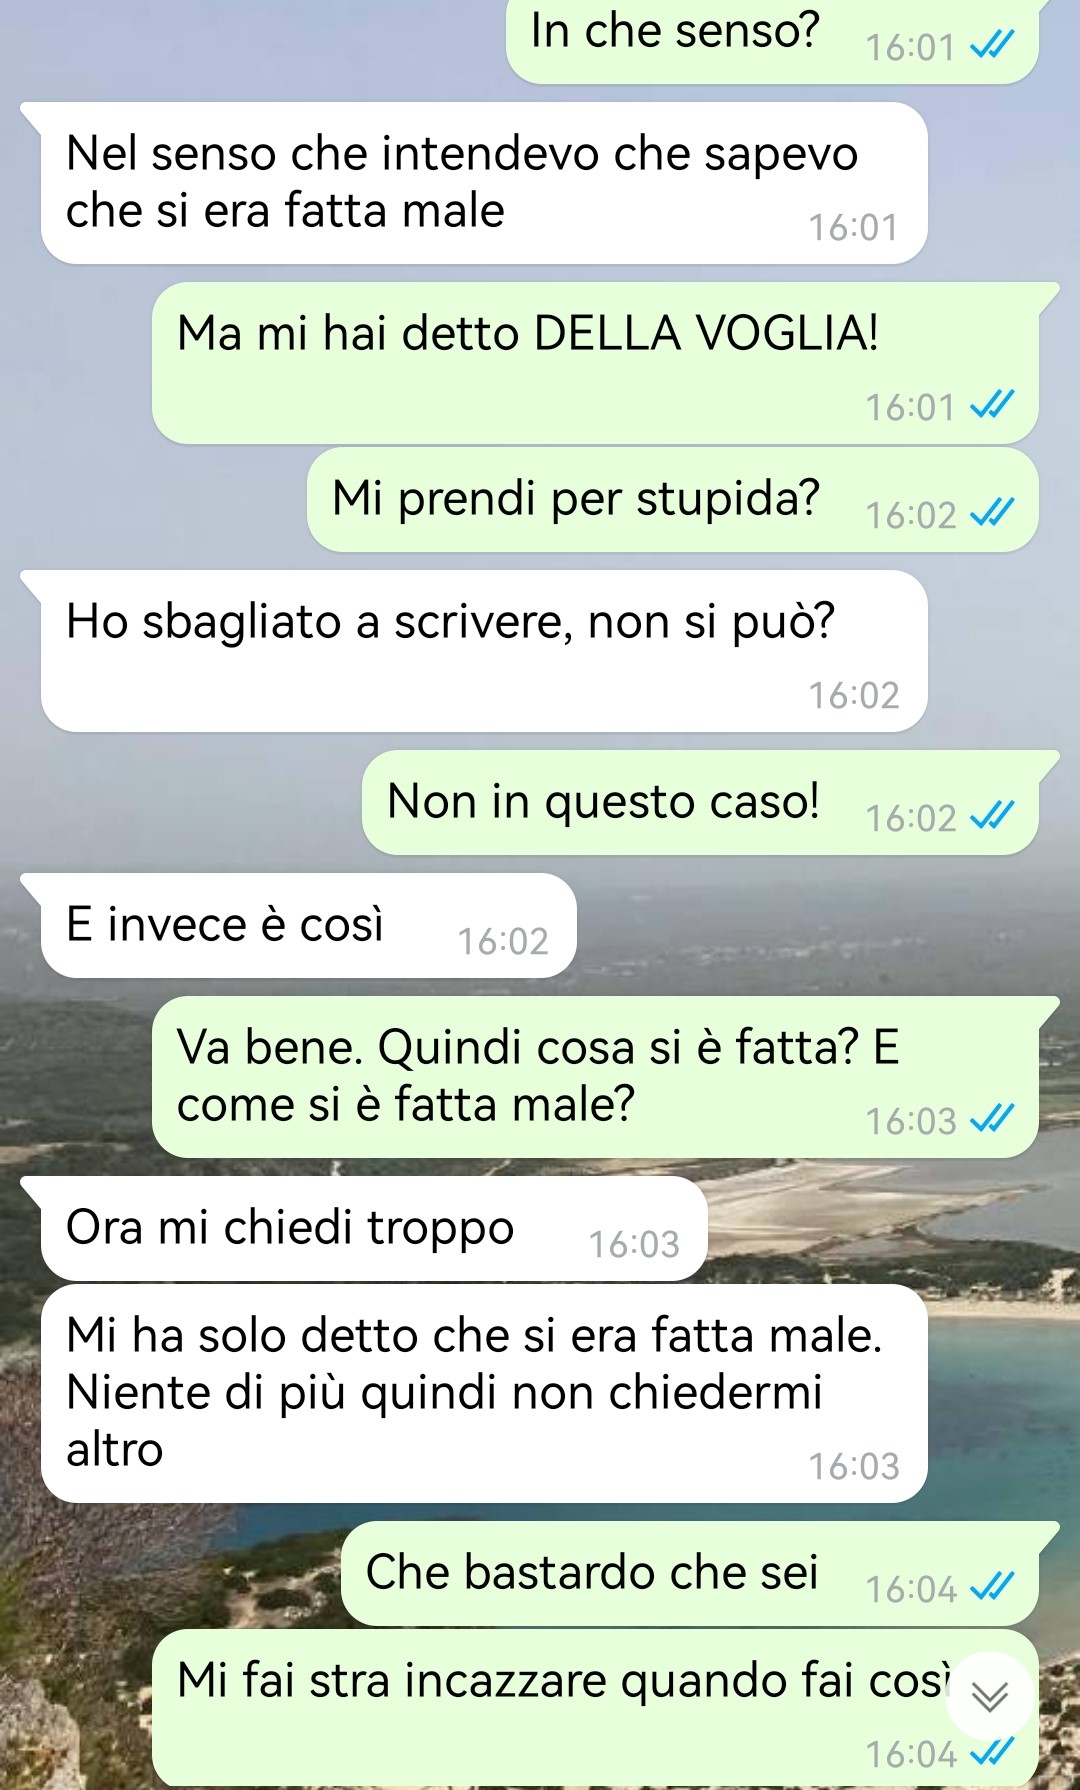Tap blue ticks on 'Mi fai stra incazzare' message
This screenshot has height=1790, width=1080.
[992, 1752]
